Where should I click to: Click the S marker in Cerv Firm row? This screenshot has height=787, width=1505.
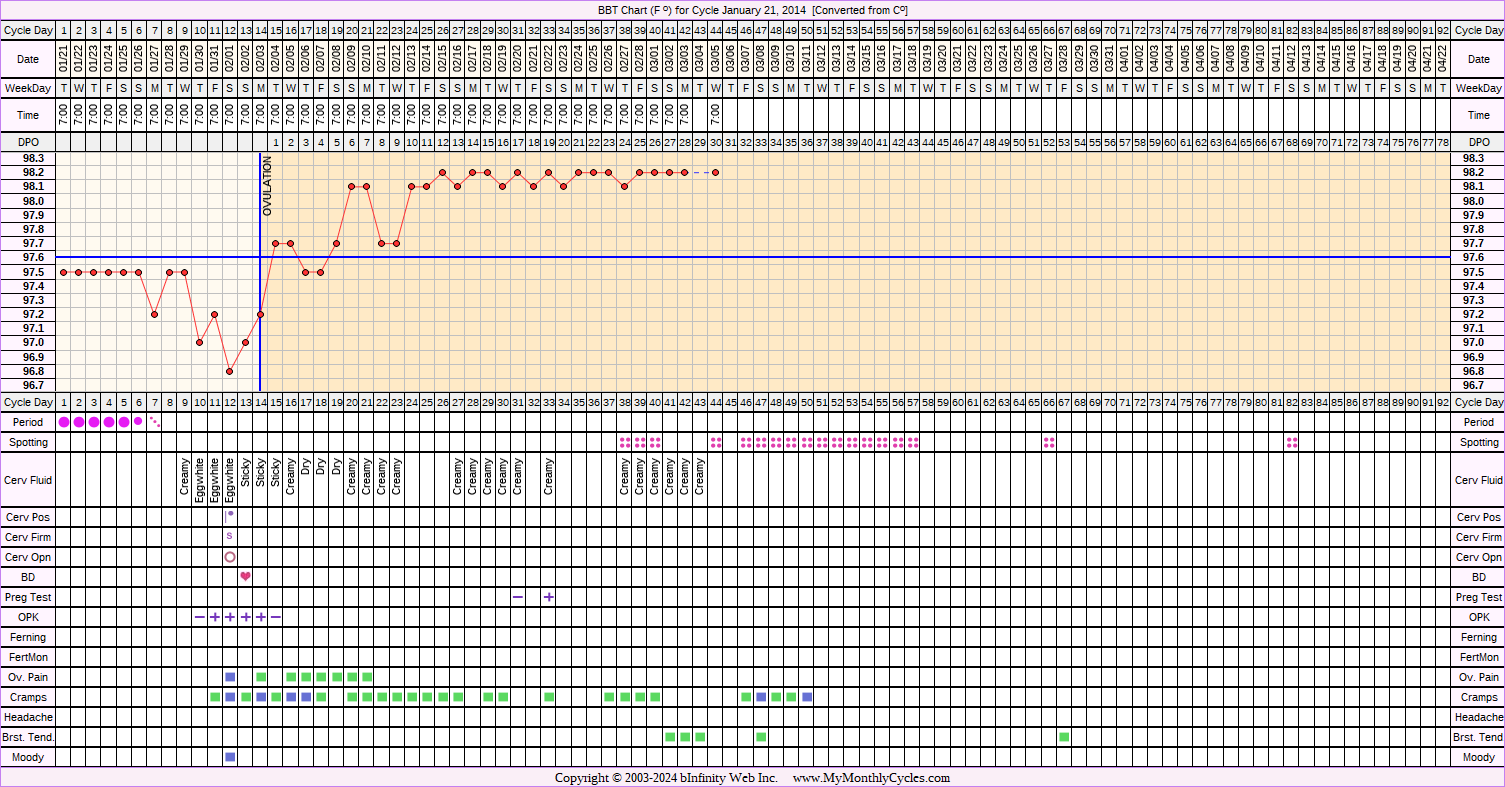(230, 537)
